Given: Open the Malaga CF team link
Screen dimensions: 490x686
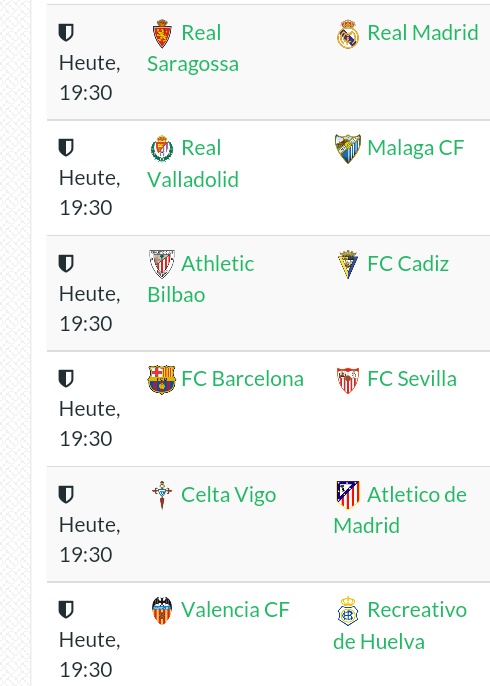Looking at the screenshot, I should tap(416, 148).
